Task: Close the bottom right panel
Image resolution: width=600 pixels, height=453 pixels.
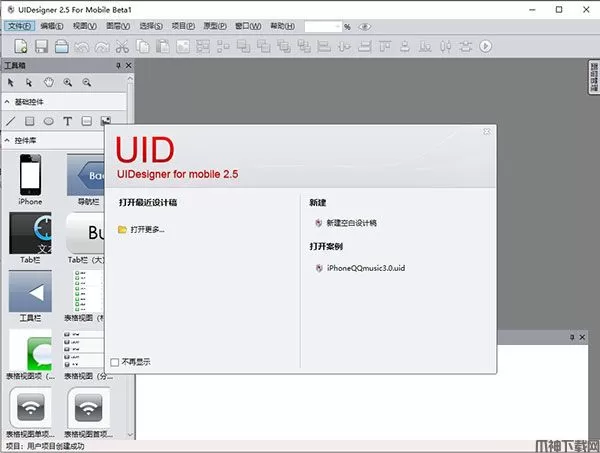Action: point(582,337)
